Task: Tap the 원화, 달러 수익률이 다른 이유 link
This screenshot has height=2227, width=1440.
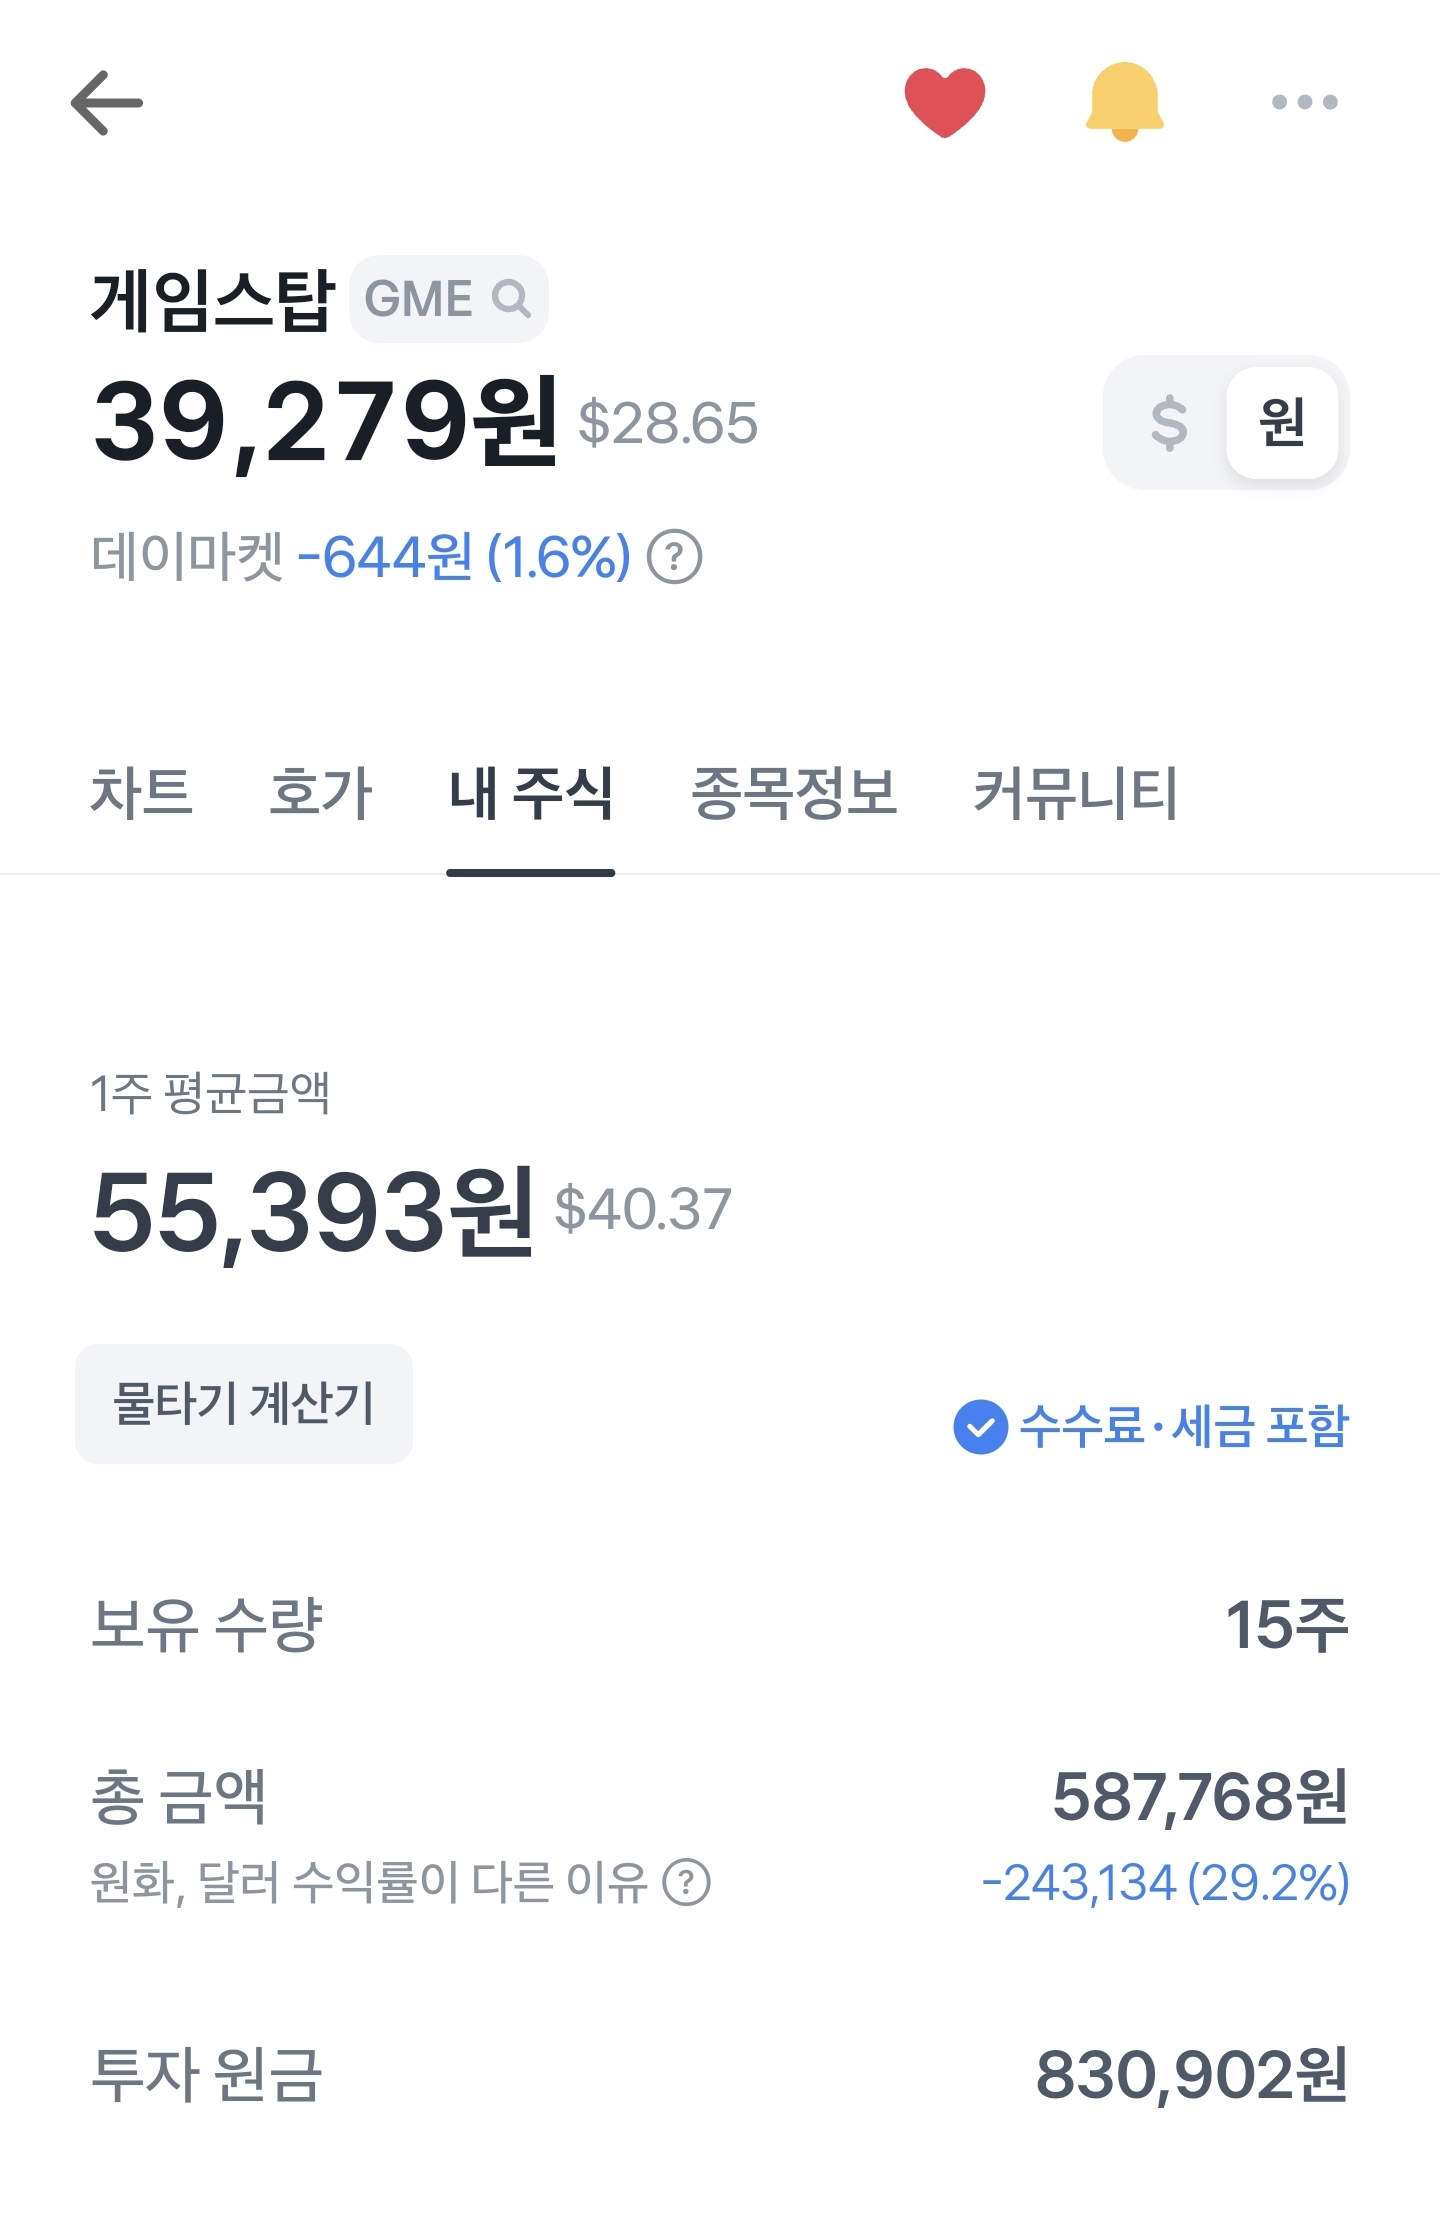Action: pyautogui.click(x=369, y=1882)
